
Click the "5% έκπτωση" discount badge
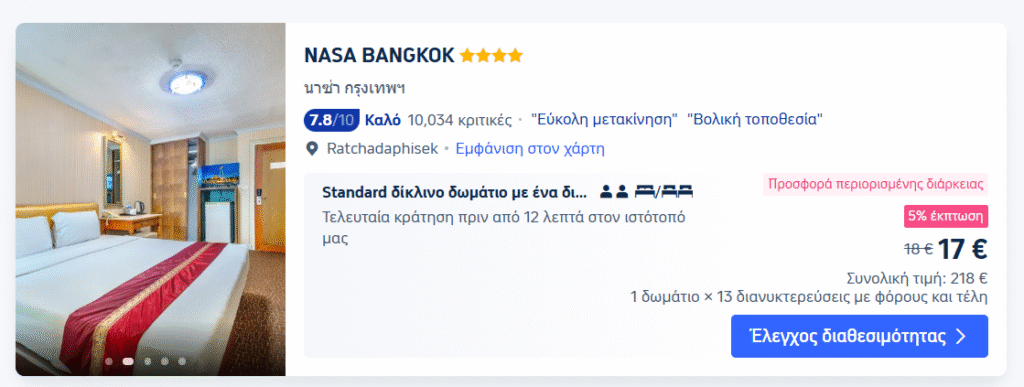click(x=946, y=217)
